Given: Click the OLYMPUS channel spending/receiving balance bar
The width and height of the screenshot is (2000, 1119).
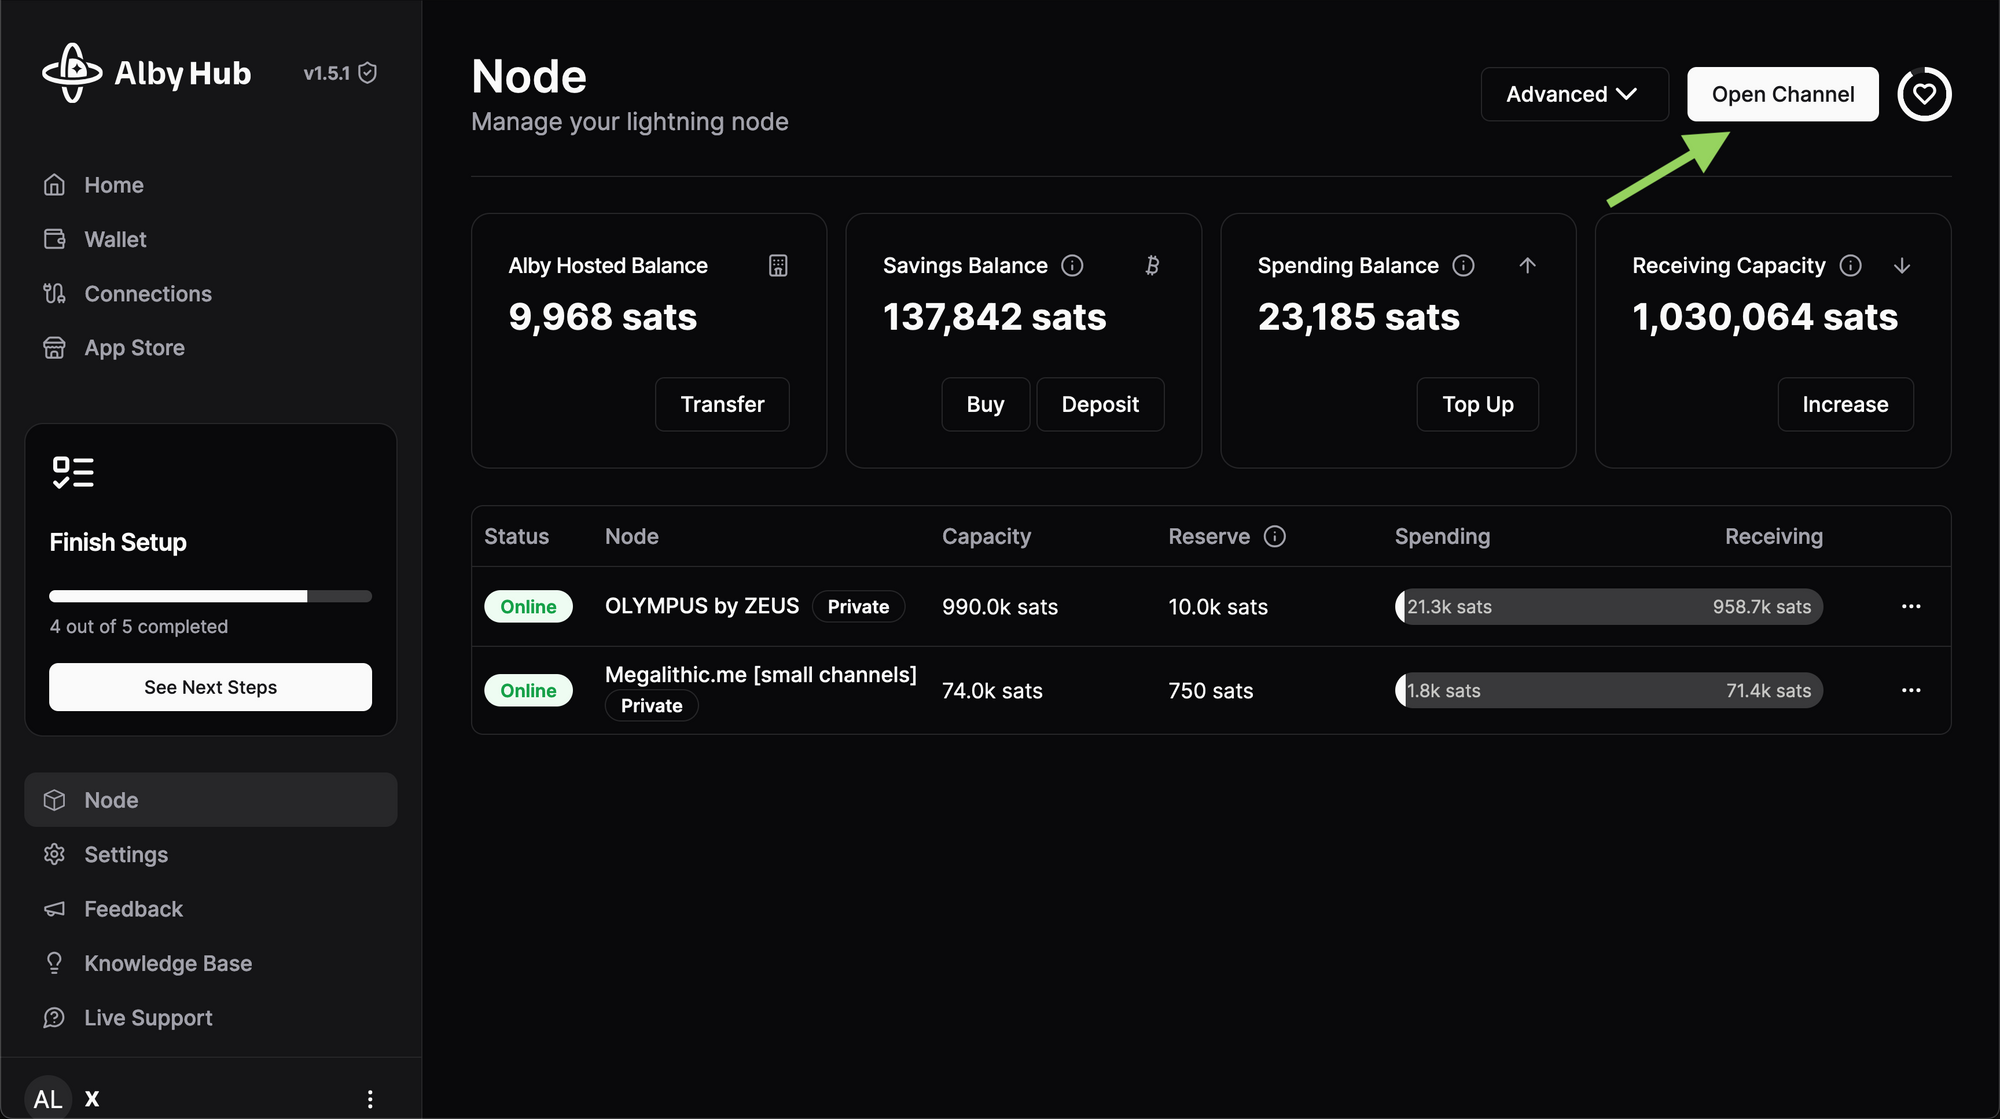Looking at the screenshot, I should [x=1608, y=607].
